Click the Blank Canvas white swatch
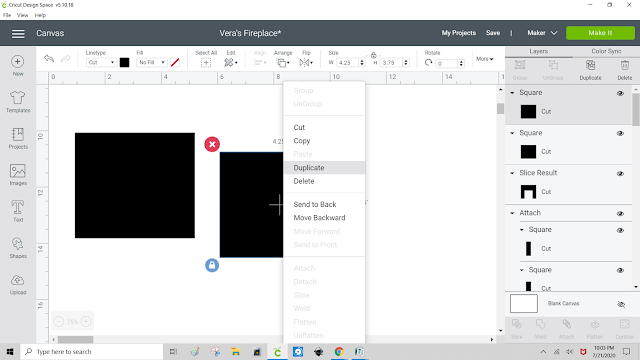 pyautogui.click(x=524, y=304)
